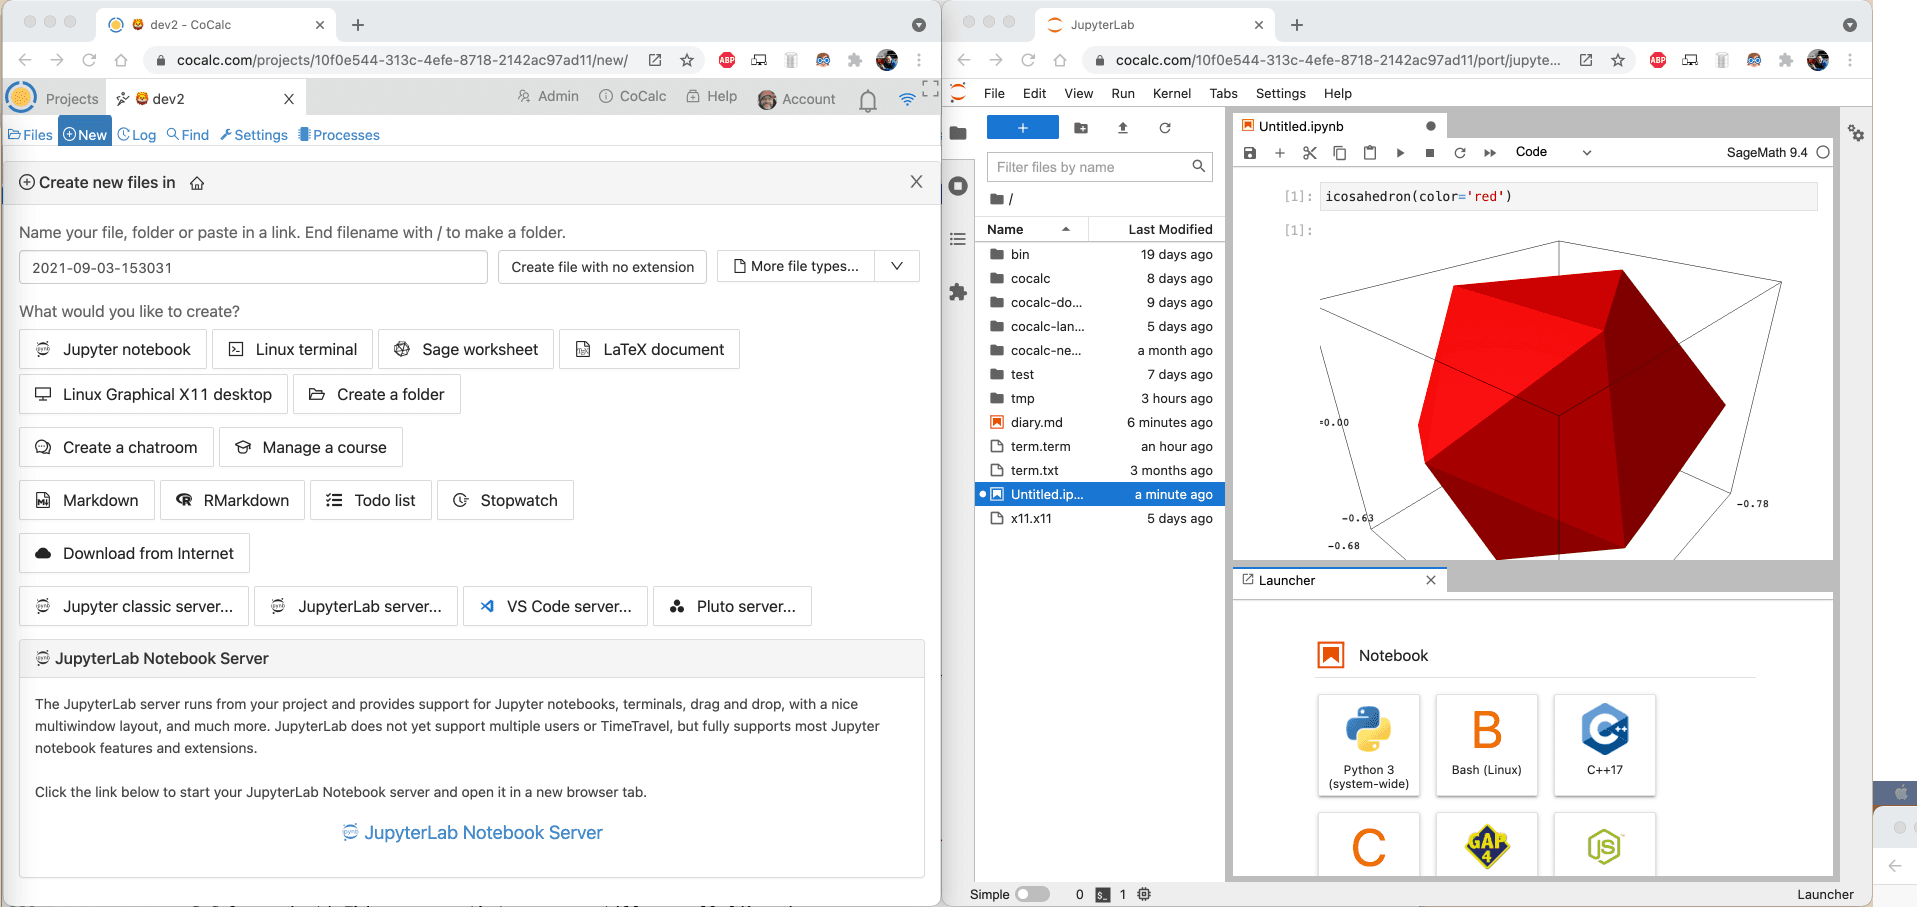Image resolution: width=1917 pixels, height=907 pixels.
Task: Open the Table of Contents sidebar
Action: tap(958, 239)
